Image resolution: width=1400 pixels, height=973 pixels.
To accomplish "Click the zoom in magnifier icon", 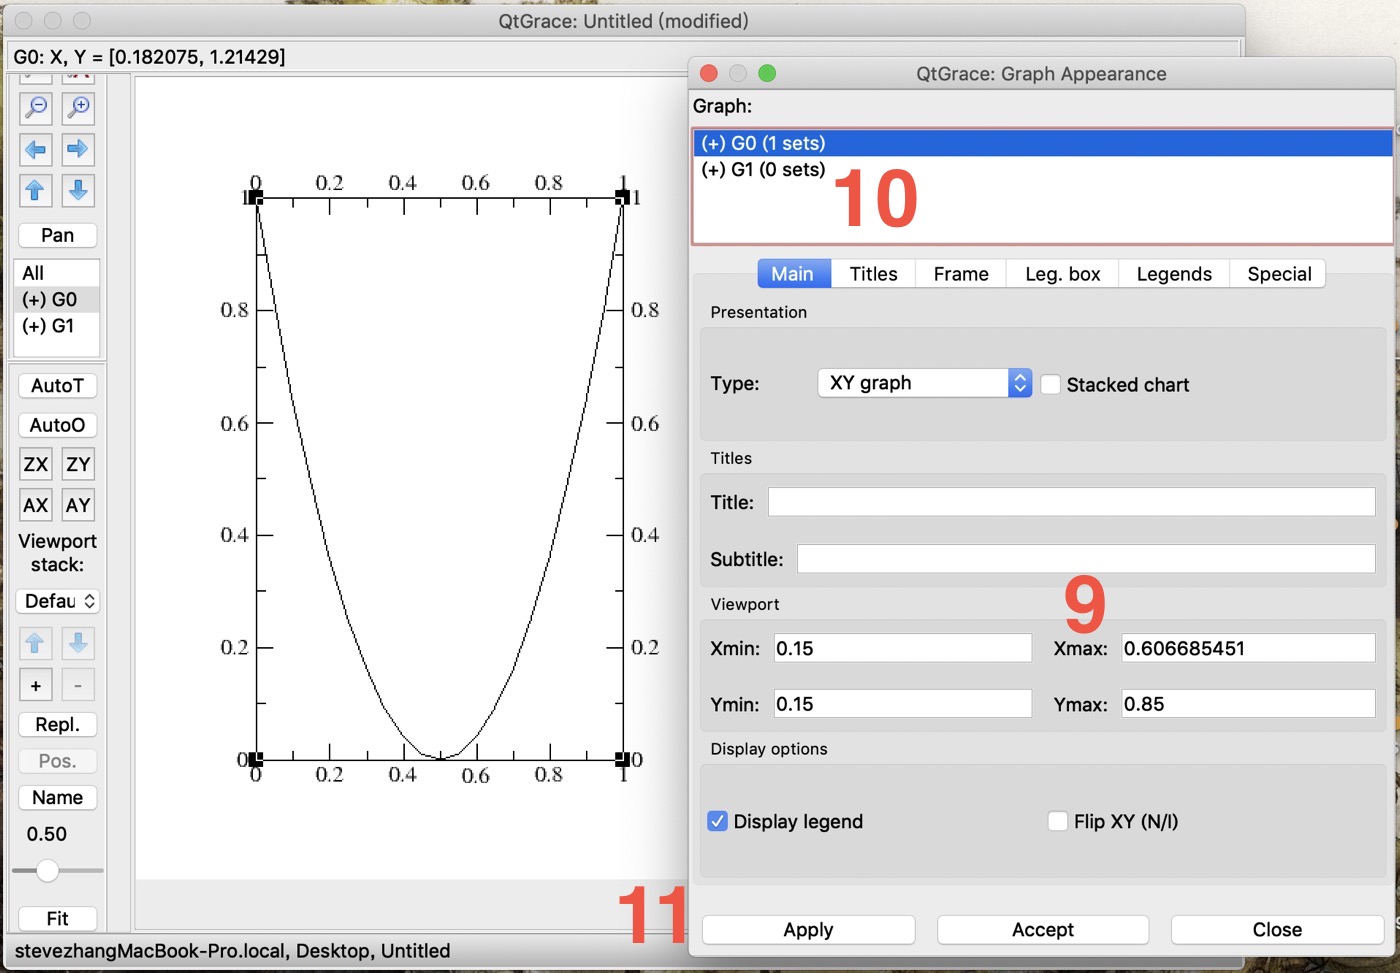I will coord(78,107).
